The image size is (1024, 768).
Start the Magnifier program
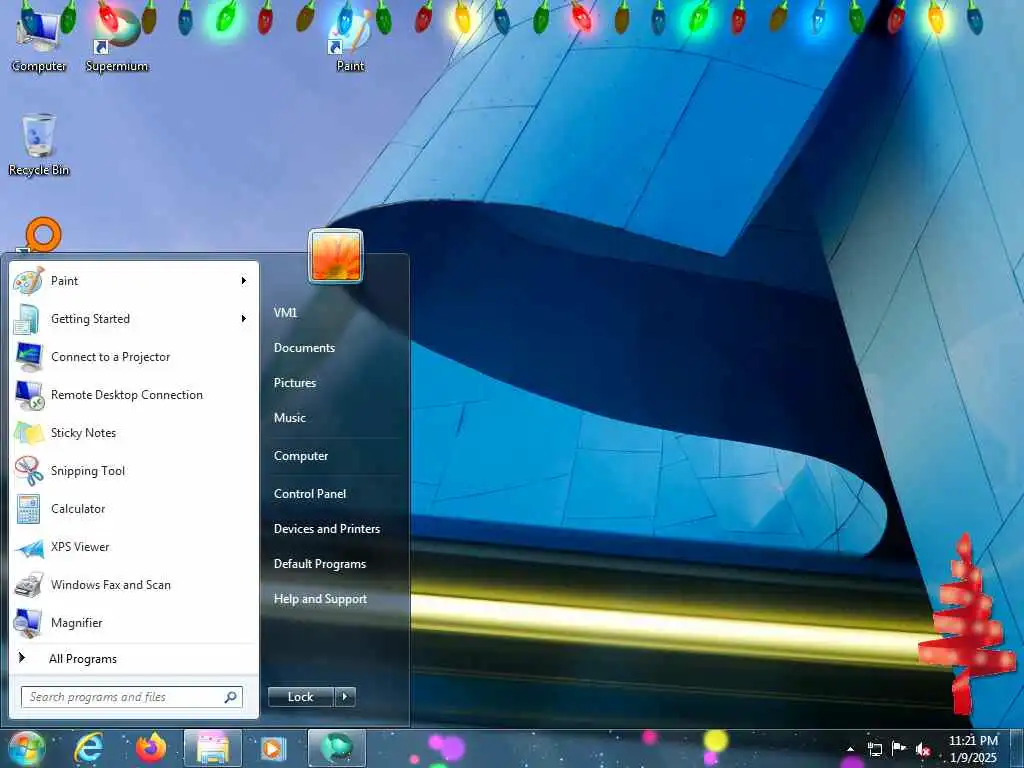133,622
